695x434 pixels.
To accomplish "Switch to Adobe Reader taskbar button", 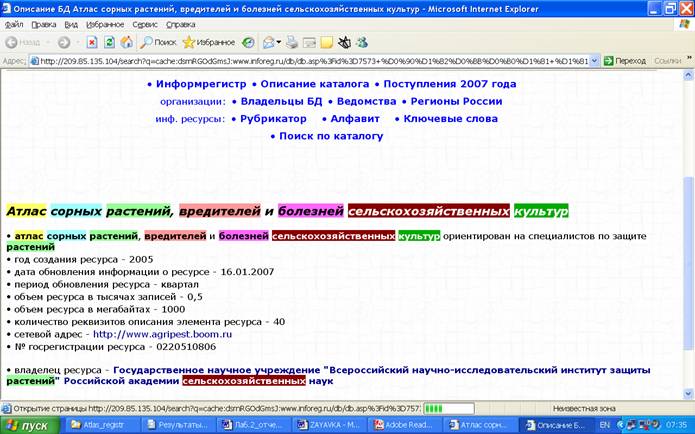I will (x=404, y=424).
